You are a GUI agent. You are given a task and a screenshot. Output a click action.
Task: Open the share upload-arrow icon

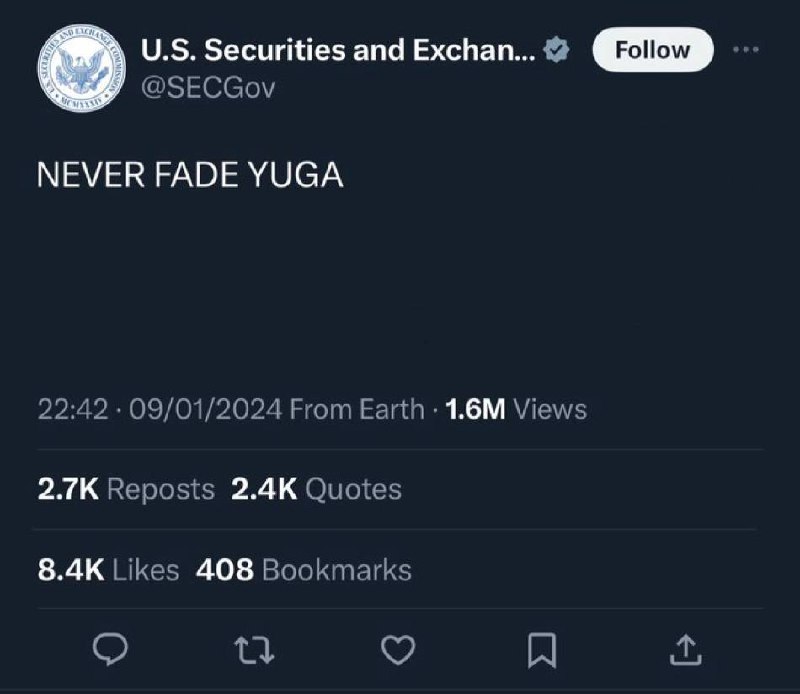686,650
